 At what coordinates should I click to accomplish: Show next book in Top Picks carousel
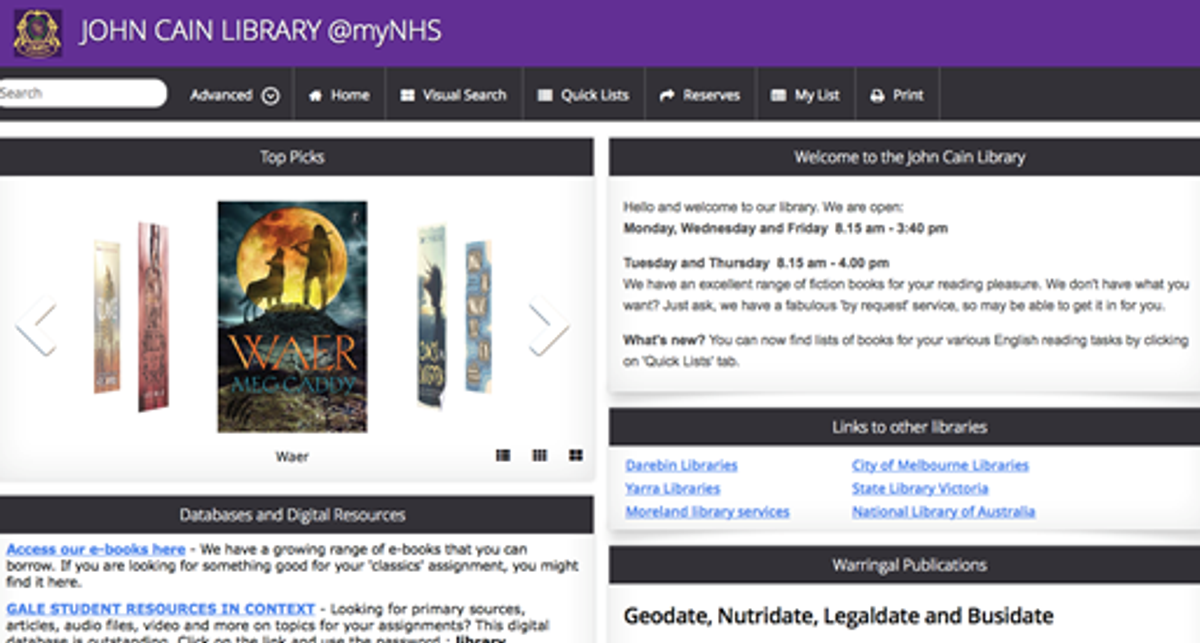click(x=549, y=325)
